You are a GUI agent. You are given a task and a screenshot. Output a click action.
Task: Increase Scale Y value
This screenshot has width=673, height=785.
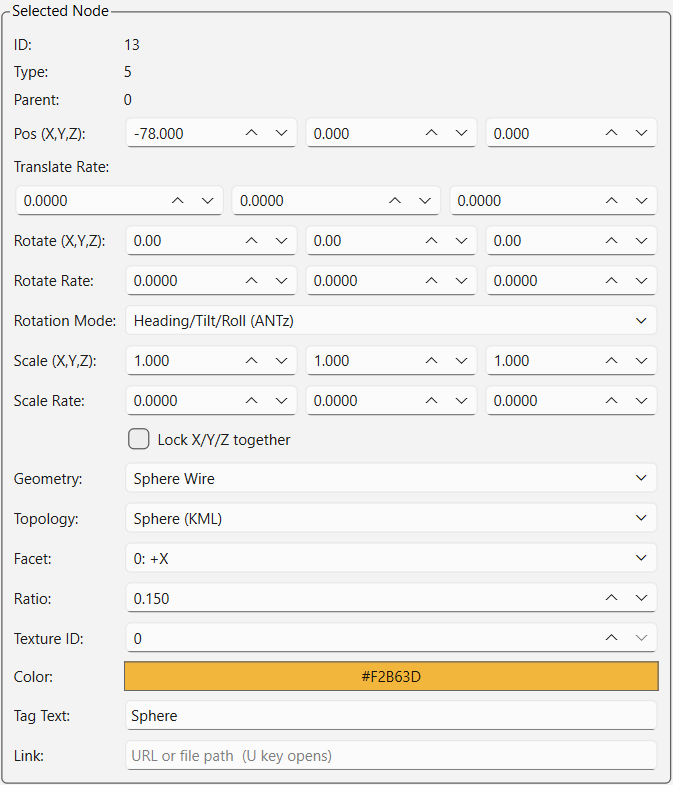(x=431, y=361)
